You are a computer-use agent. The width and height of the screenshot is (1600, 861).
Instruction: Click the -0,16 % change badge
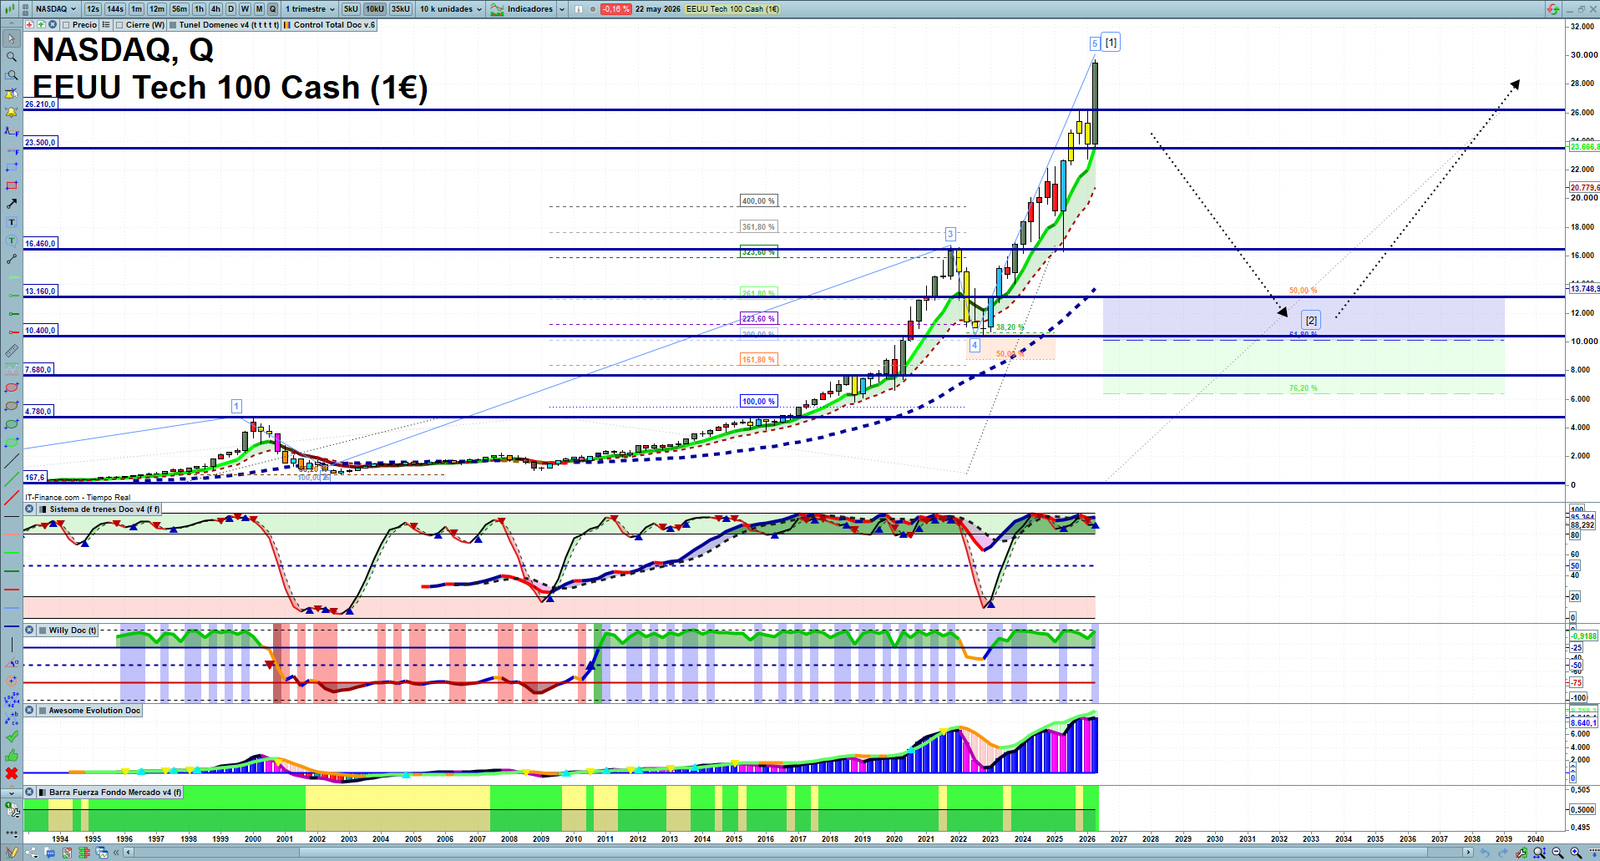pos(615,9)
